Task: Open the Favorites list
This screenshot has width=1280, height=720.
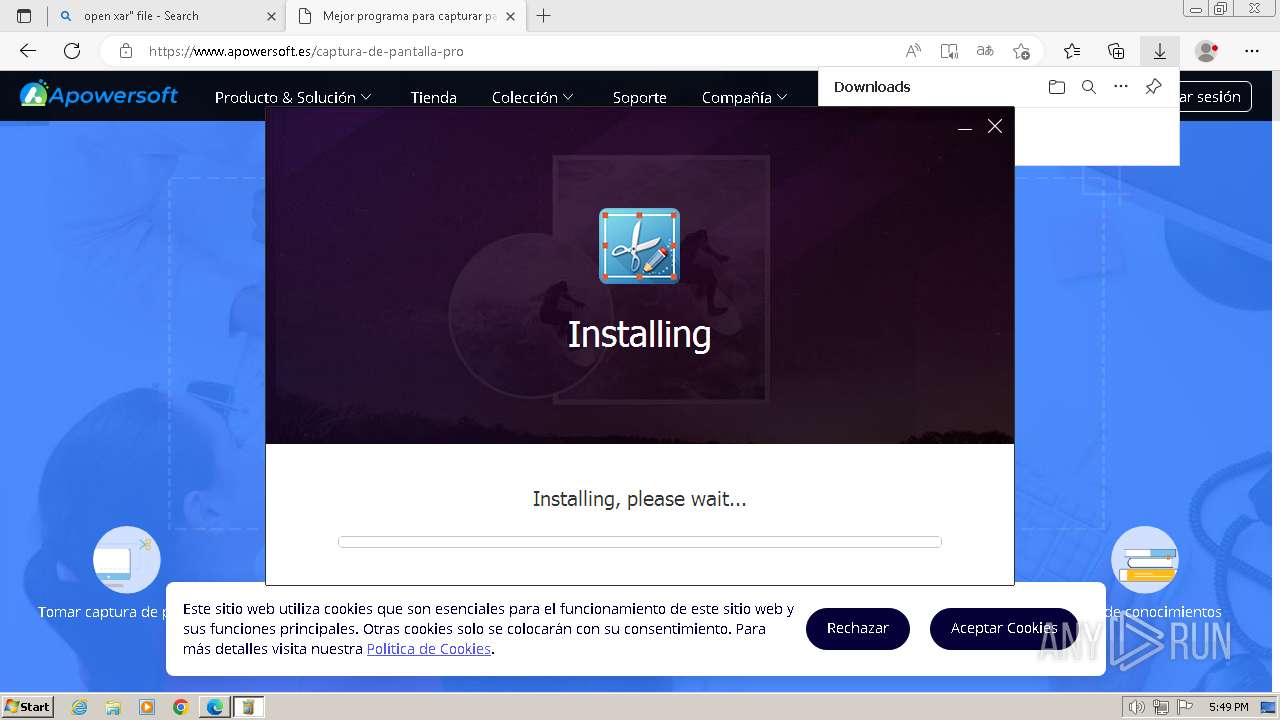Action: pyautogui.click(x=1072, y=51)
